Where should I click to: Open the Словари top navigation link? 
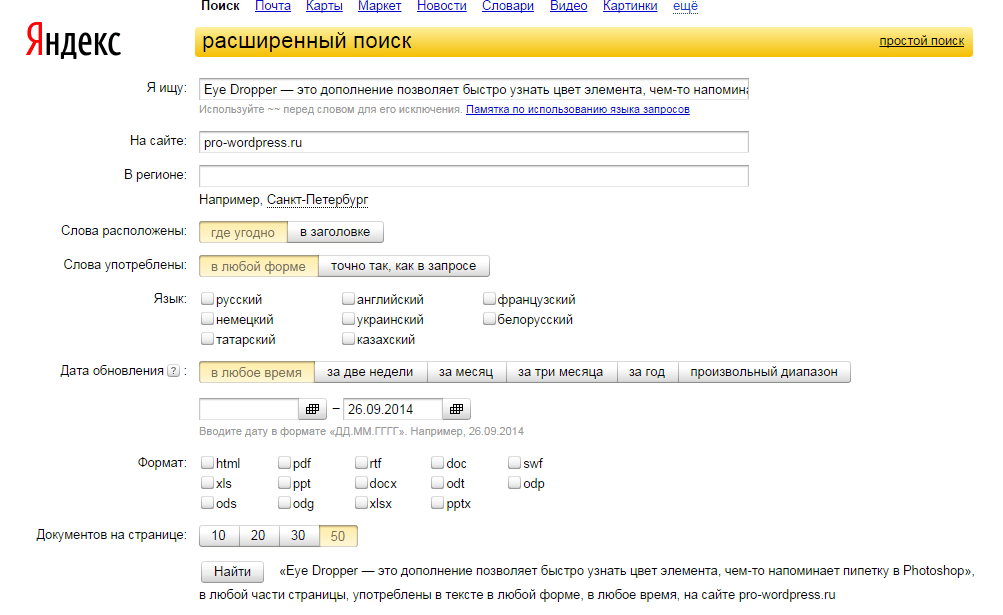(x=508, y=6)
